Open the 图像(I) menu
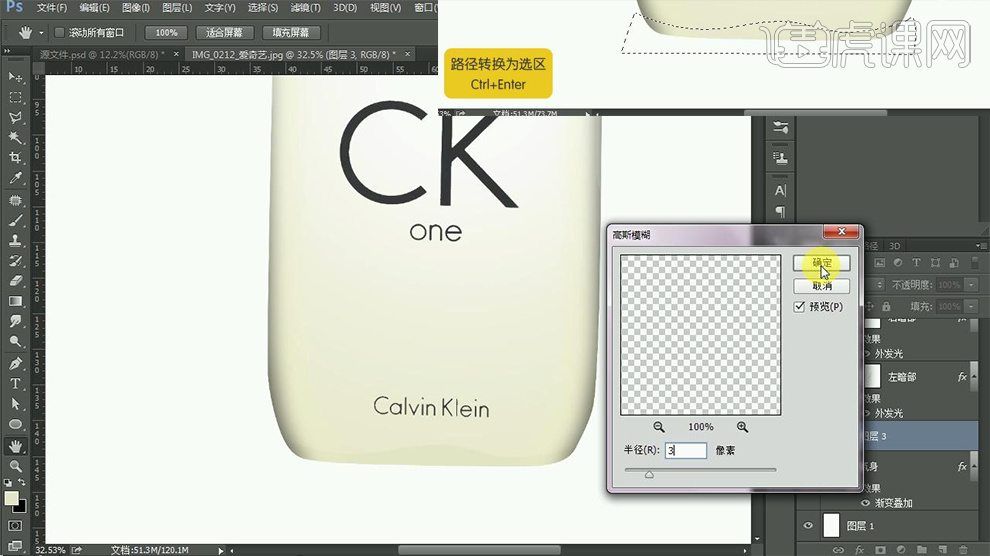This screenshot has width=990, height=556. pos(136,8)
